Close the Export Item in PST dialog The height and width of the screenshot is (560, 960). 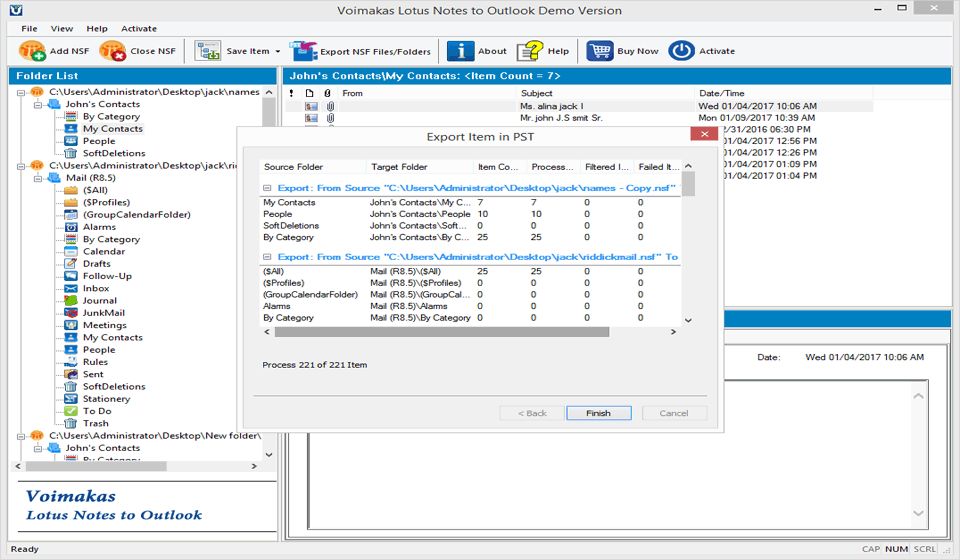point(704,133)
